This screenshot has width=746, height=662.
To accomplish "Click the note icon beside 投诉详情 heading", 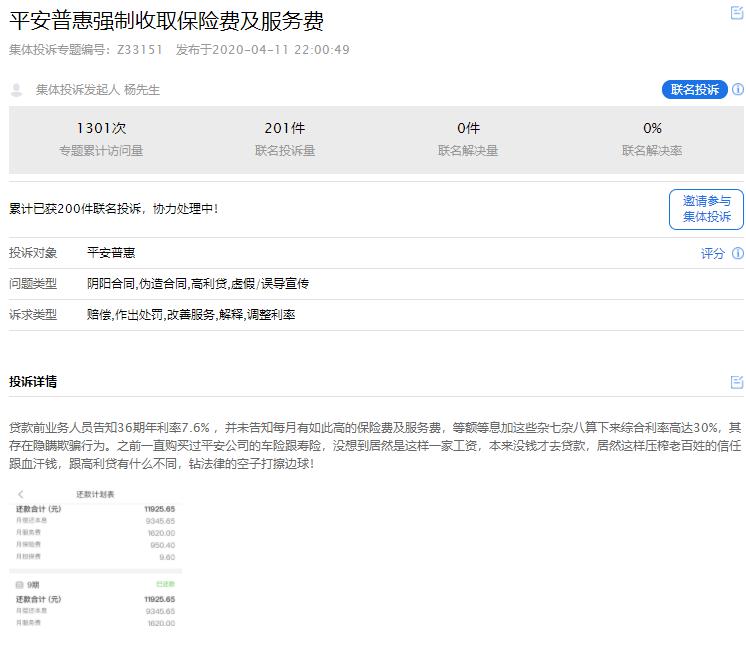I will [736, 382].
